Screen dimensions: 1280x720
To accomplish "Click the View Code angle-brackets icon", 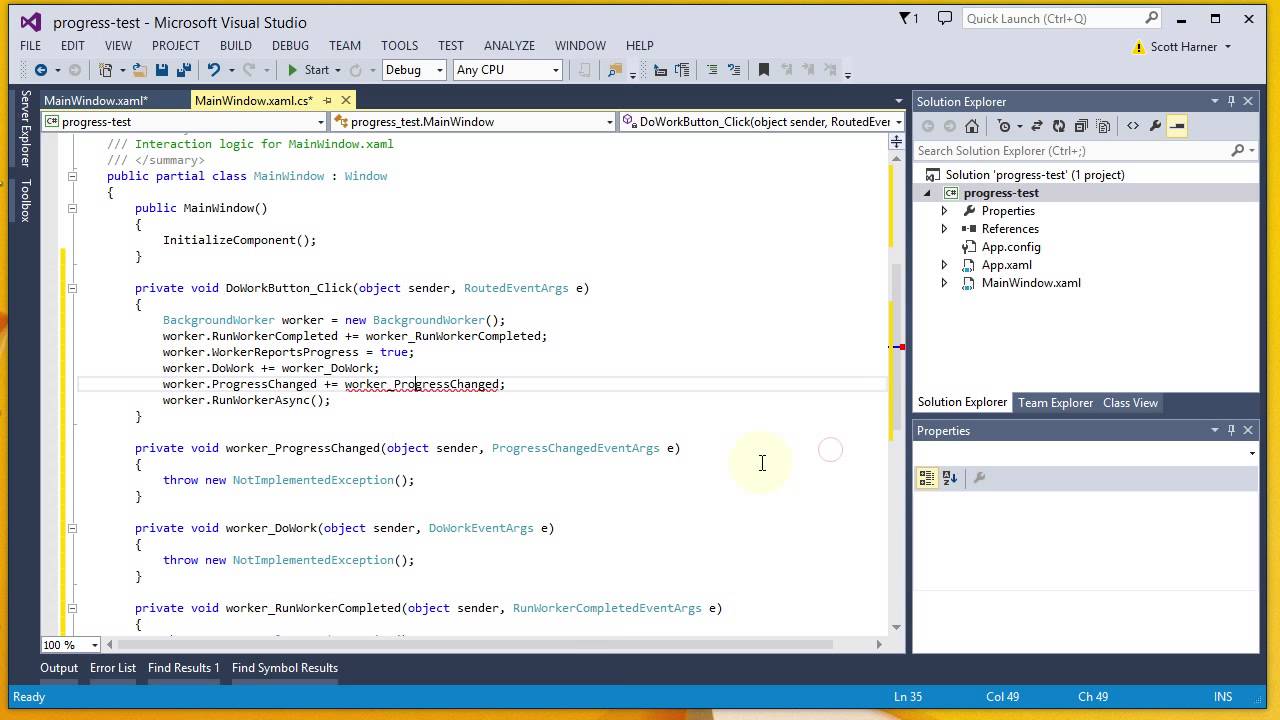I will click(x=1133, y=126).
